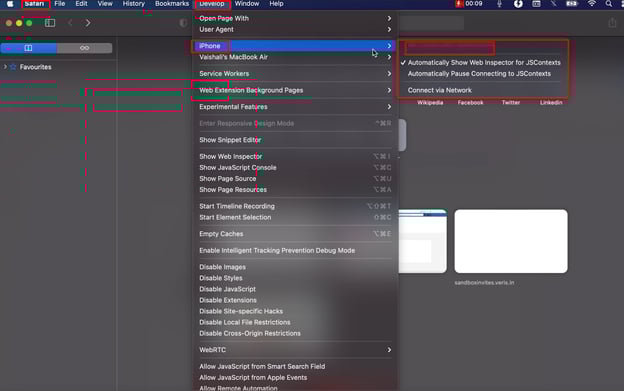Toggle Allow JavaScript from Smart Search Field
The width and height of the screenshot is (624, 391).
click(295, 367)
